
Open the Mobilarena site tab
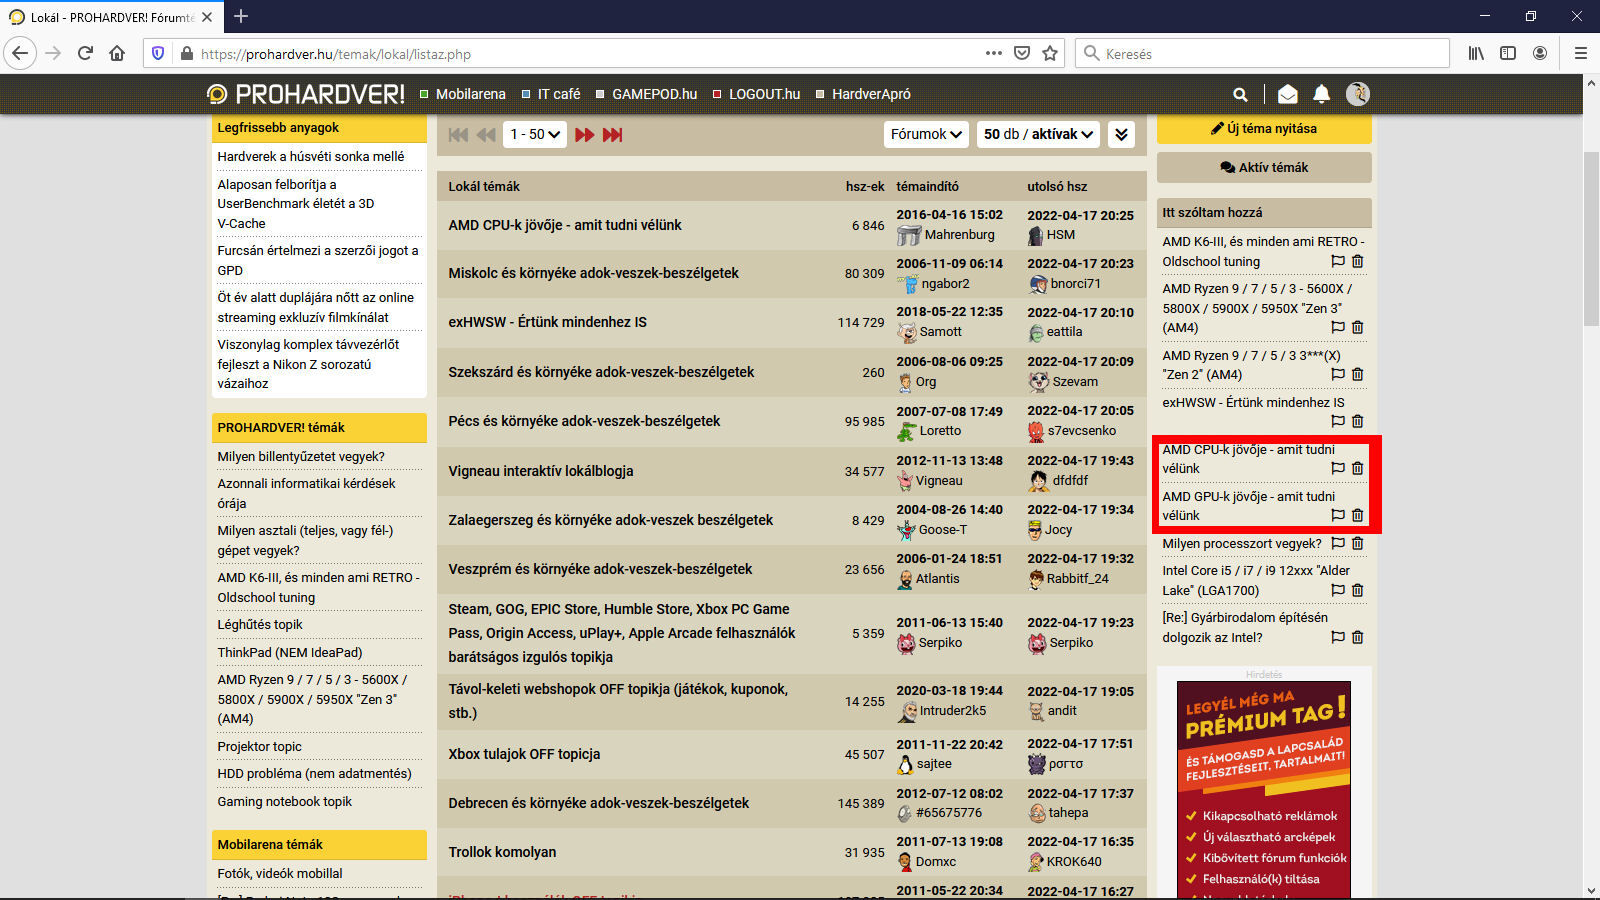463,94
